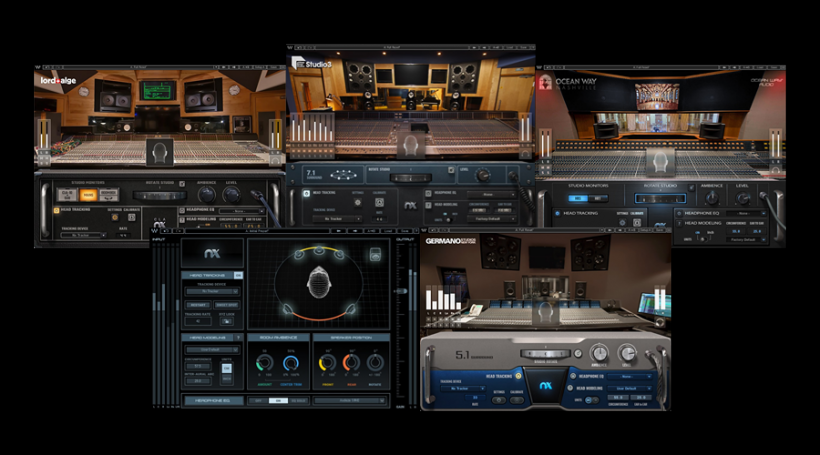Click front right speaker icon in Nx view
Viewport: 820px width, 455px height.
point(339,254)
